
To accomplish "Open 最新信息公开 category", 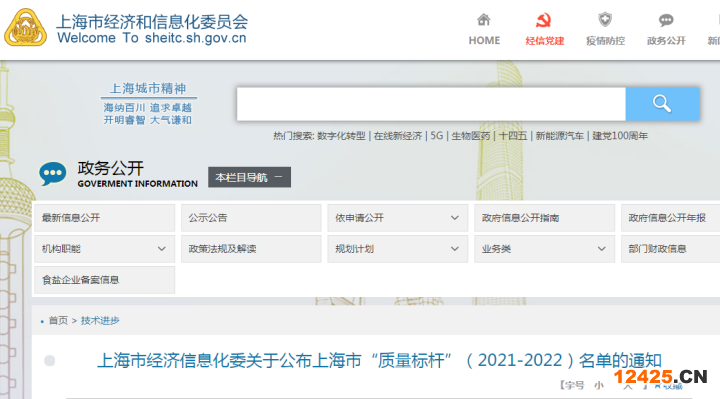I will click(x=104, y=218).
